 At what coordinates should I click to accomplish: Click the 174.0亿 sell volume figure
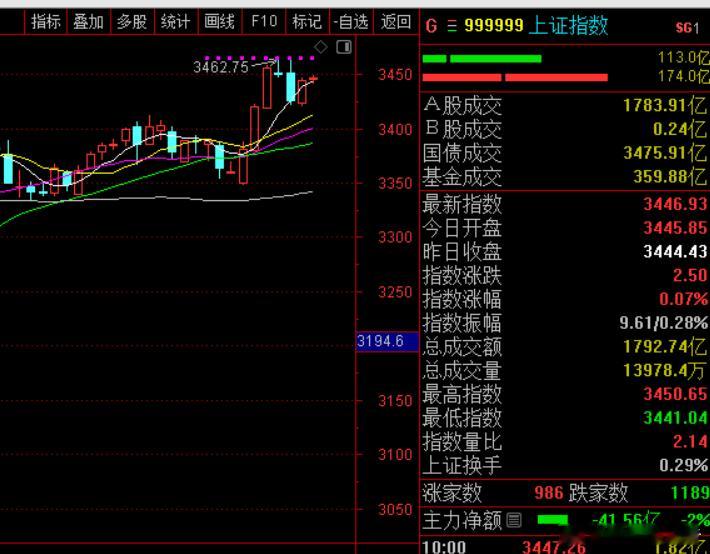tap(684, 77)
